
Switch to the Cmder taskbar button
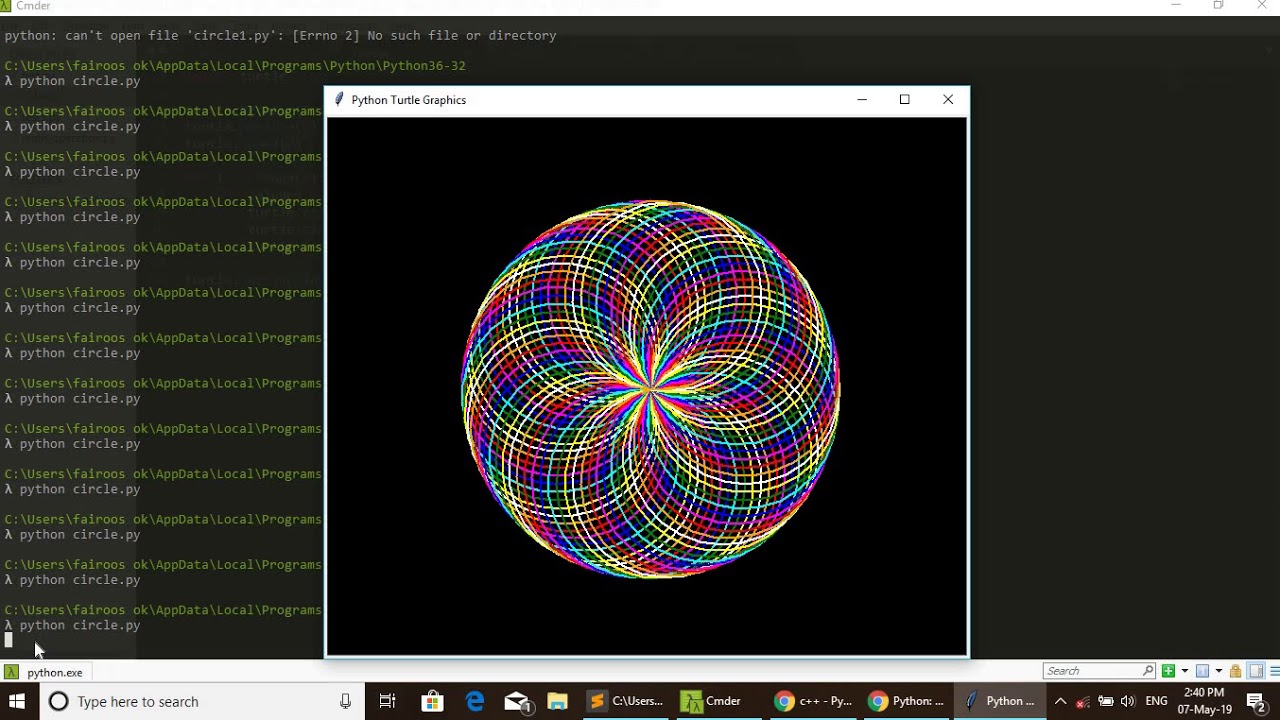coord(718,701)
